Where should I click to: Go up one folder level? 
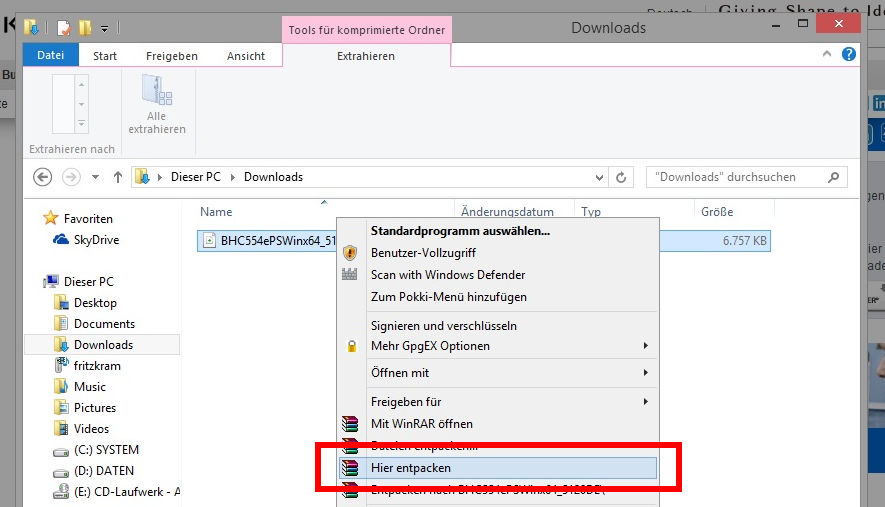(117, 177)
